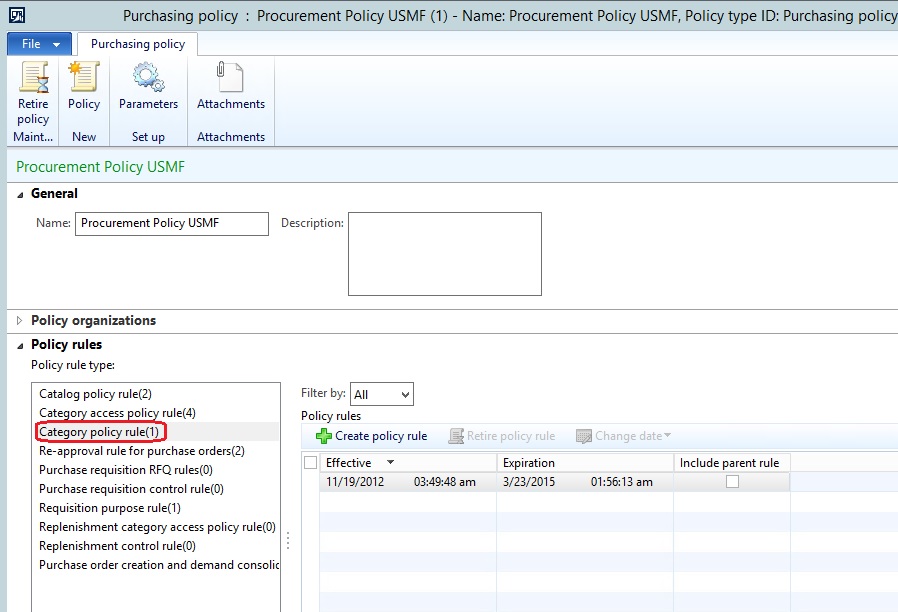This screenshot has width=898, height=612.
Task: Click inside the Description text box
Action: pyautogui.click(x=444, y=253)
